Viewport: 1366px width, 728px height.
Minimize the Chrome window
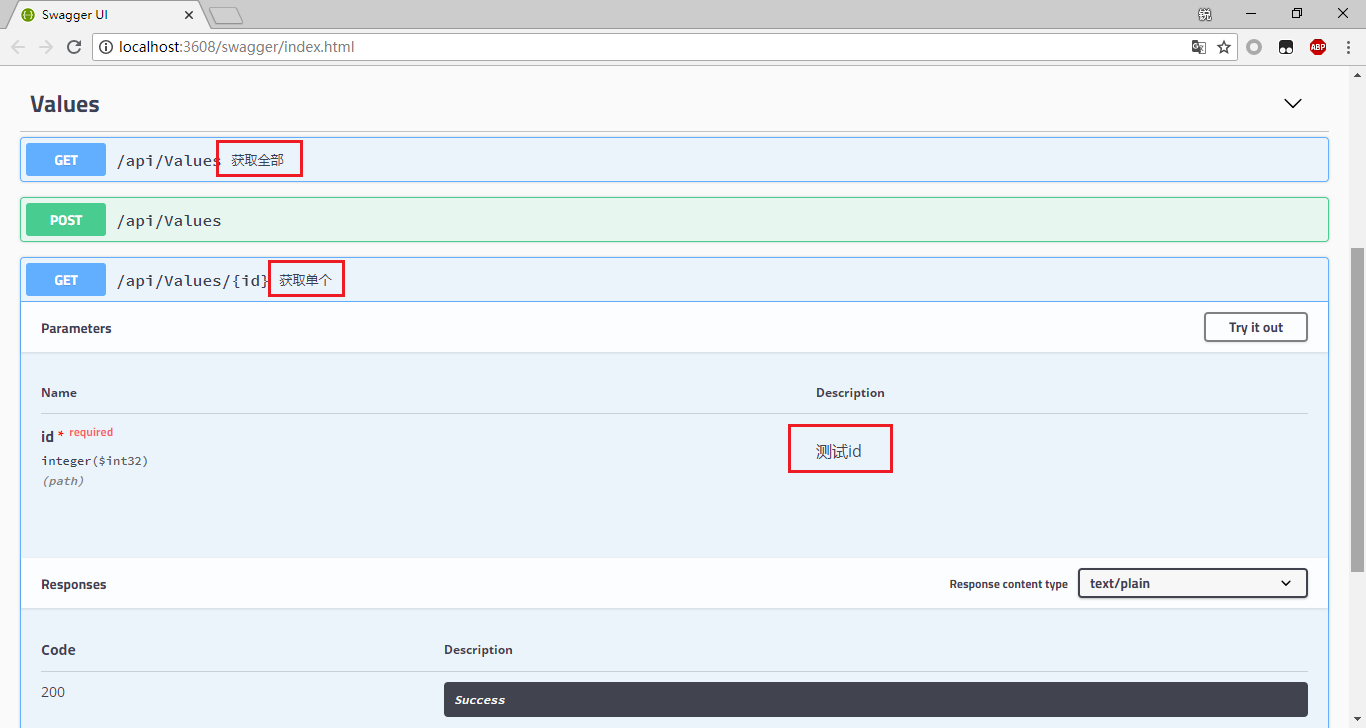tap(1251, 13)
